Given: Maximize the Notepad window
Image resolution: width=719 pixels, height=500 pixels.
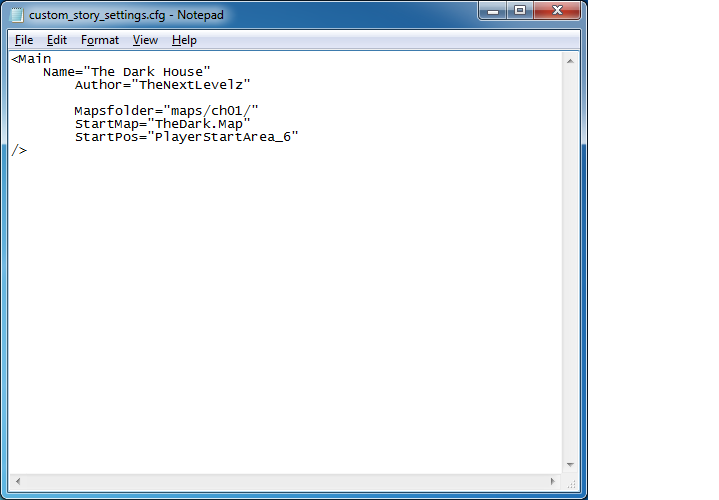Looking at the screenshot, I should coord(520,10).
